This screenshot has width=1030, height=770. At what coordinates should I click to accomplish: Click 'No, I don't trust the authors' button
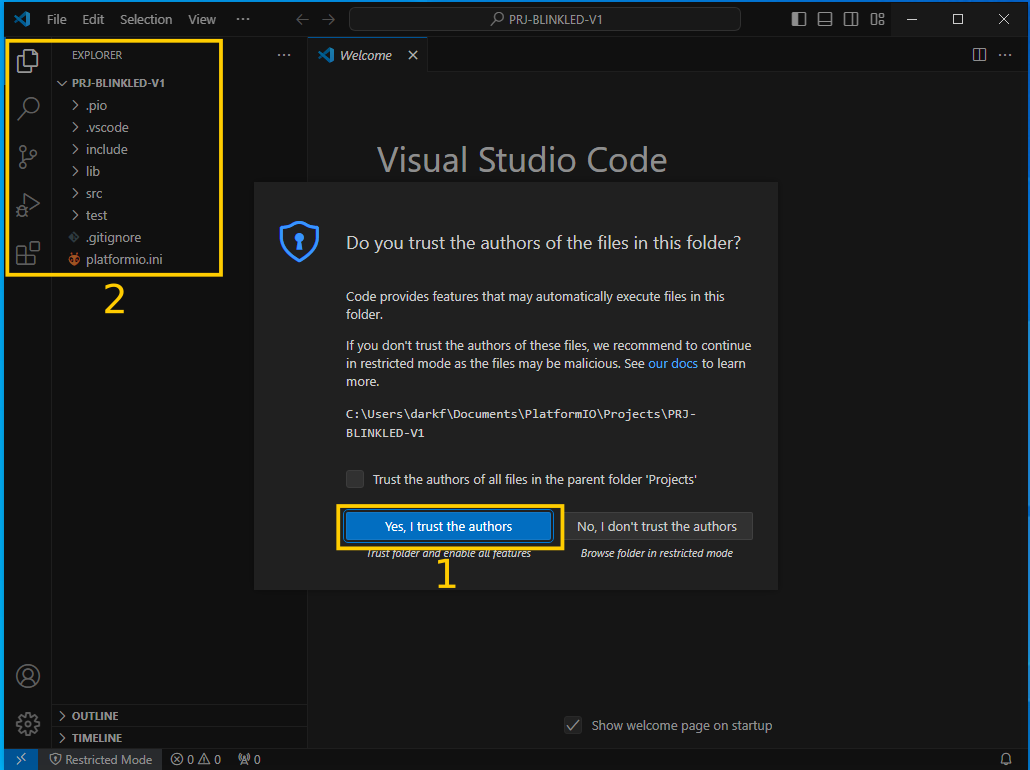click(x=657, y=526)
